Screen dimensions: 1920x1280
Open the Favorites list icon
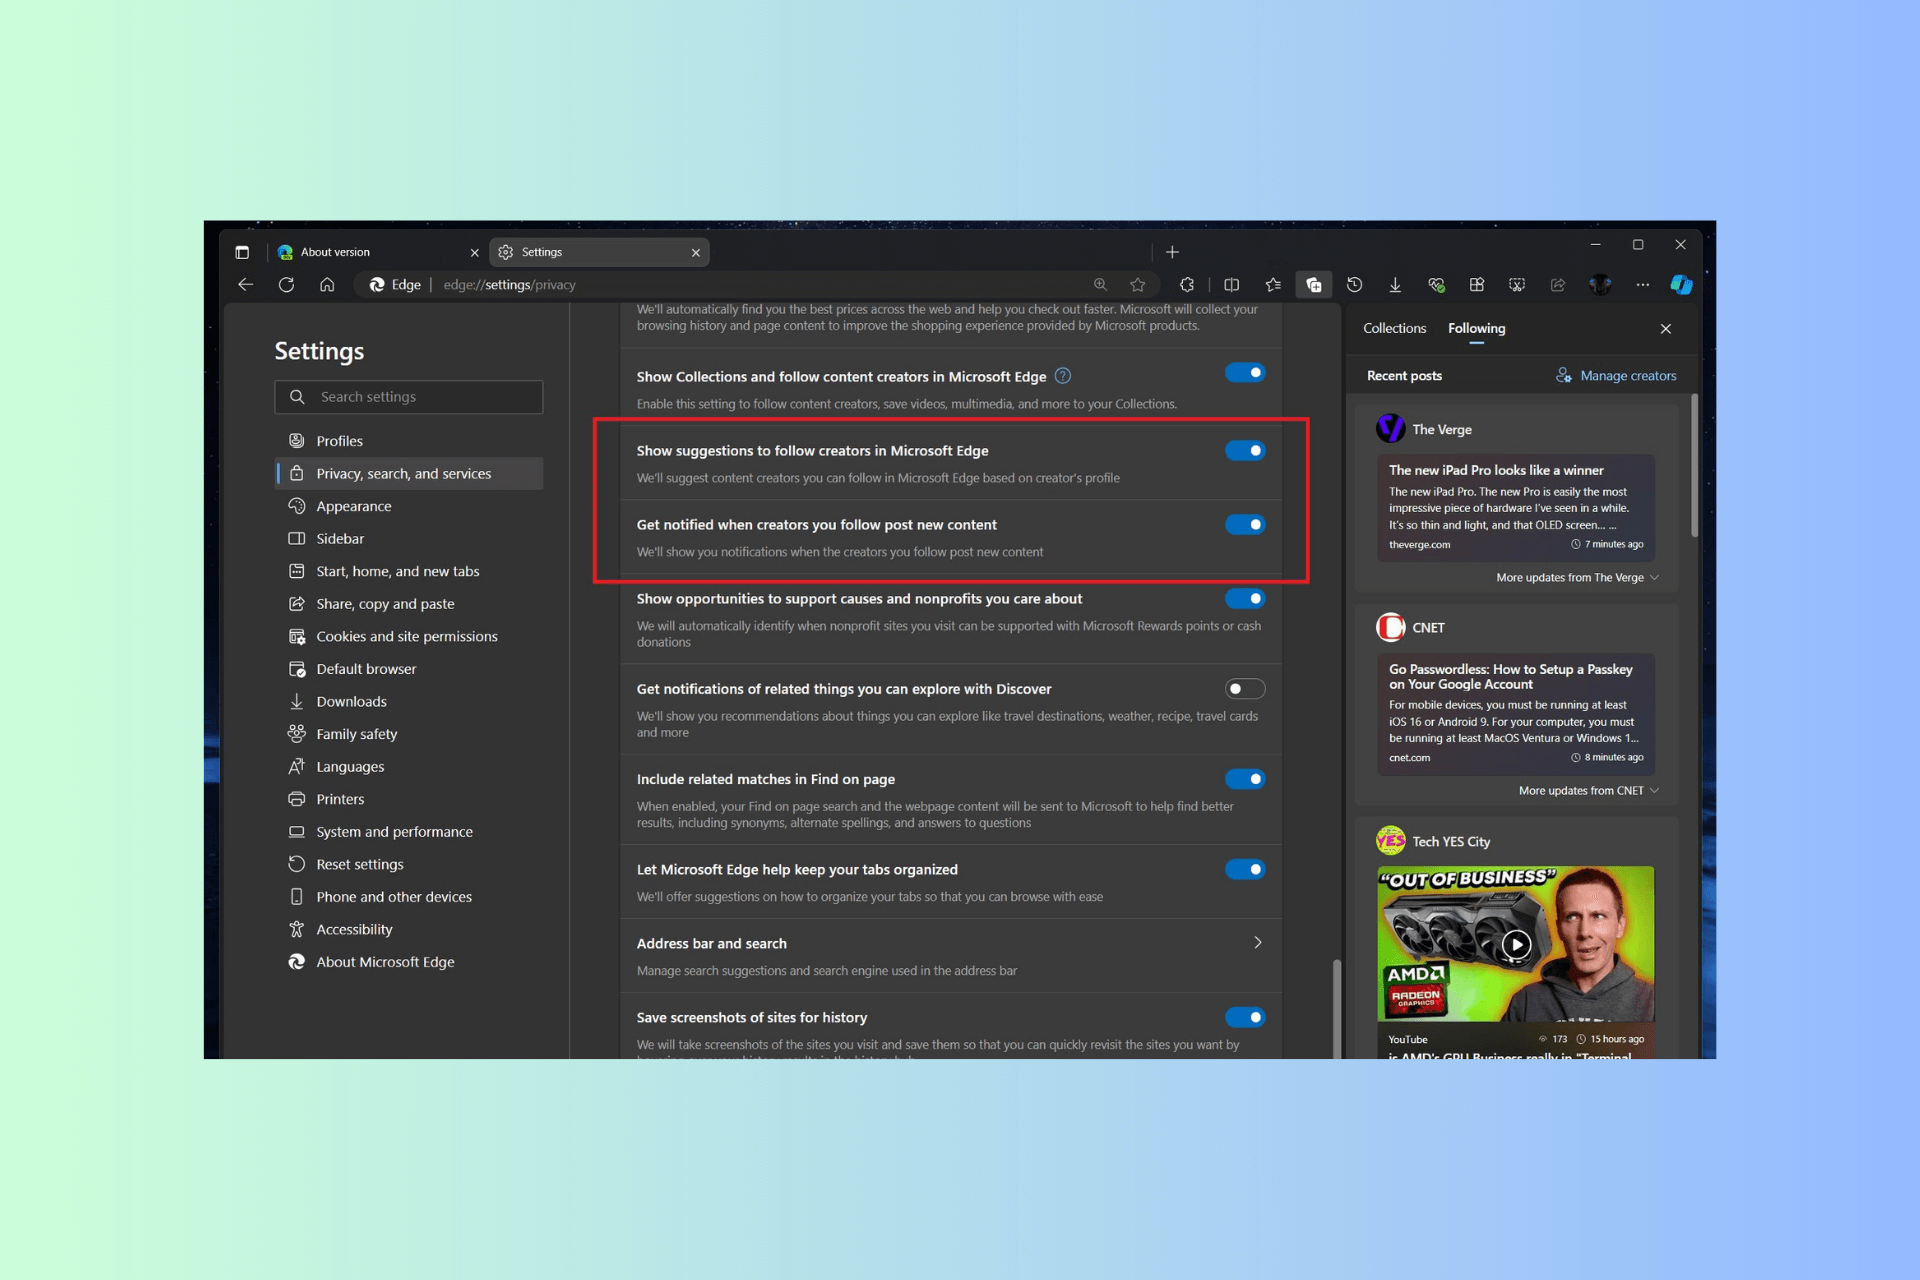coord(1273,285)
